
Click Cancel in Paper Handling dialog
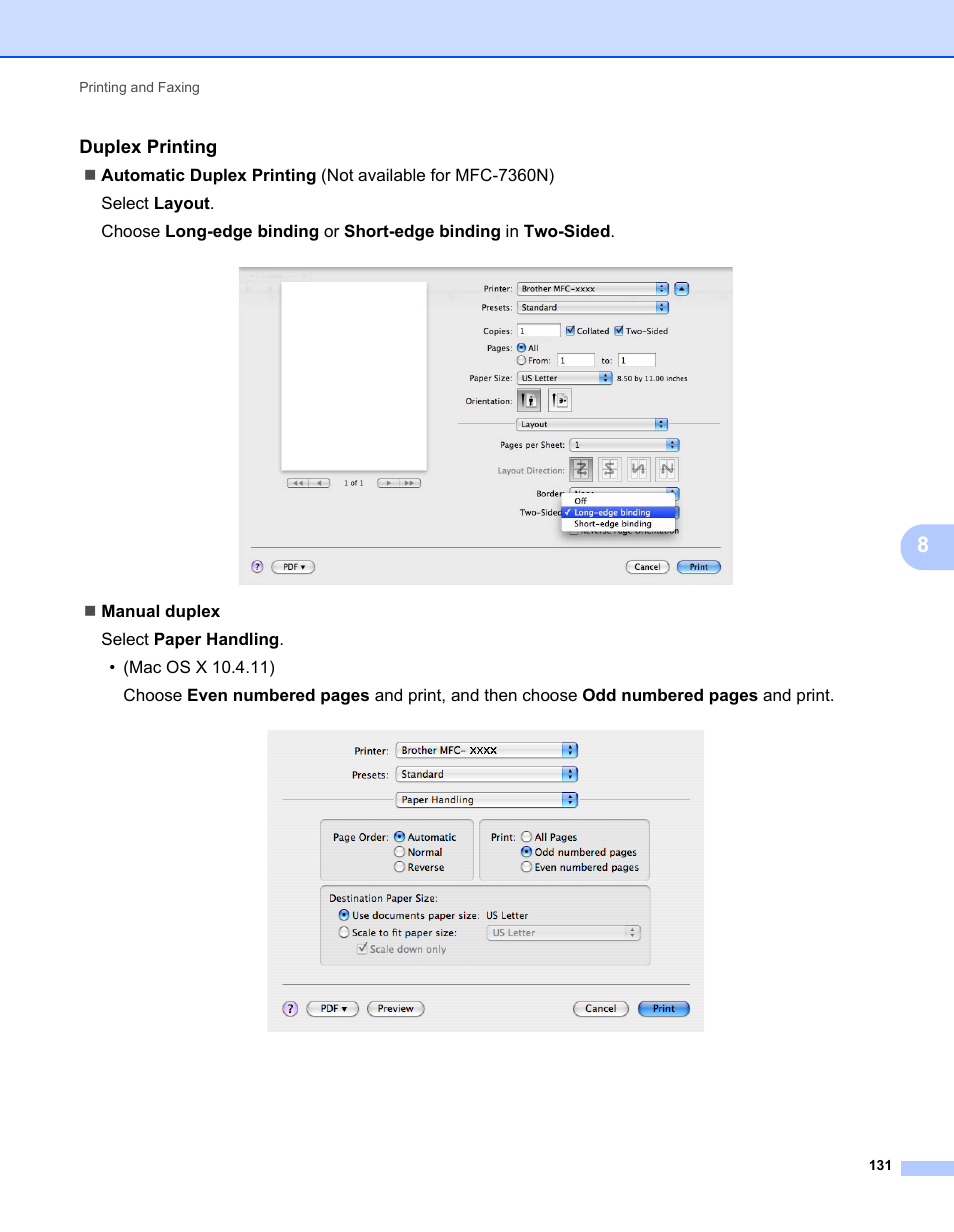(x=601, y=1009)
